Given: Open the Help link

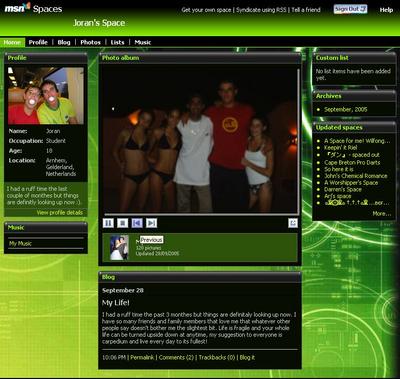Looking at the screenshot, I should tap(386, 10).
